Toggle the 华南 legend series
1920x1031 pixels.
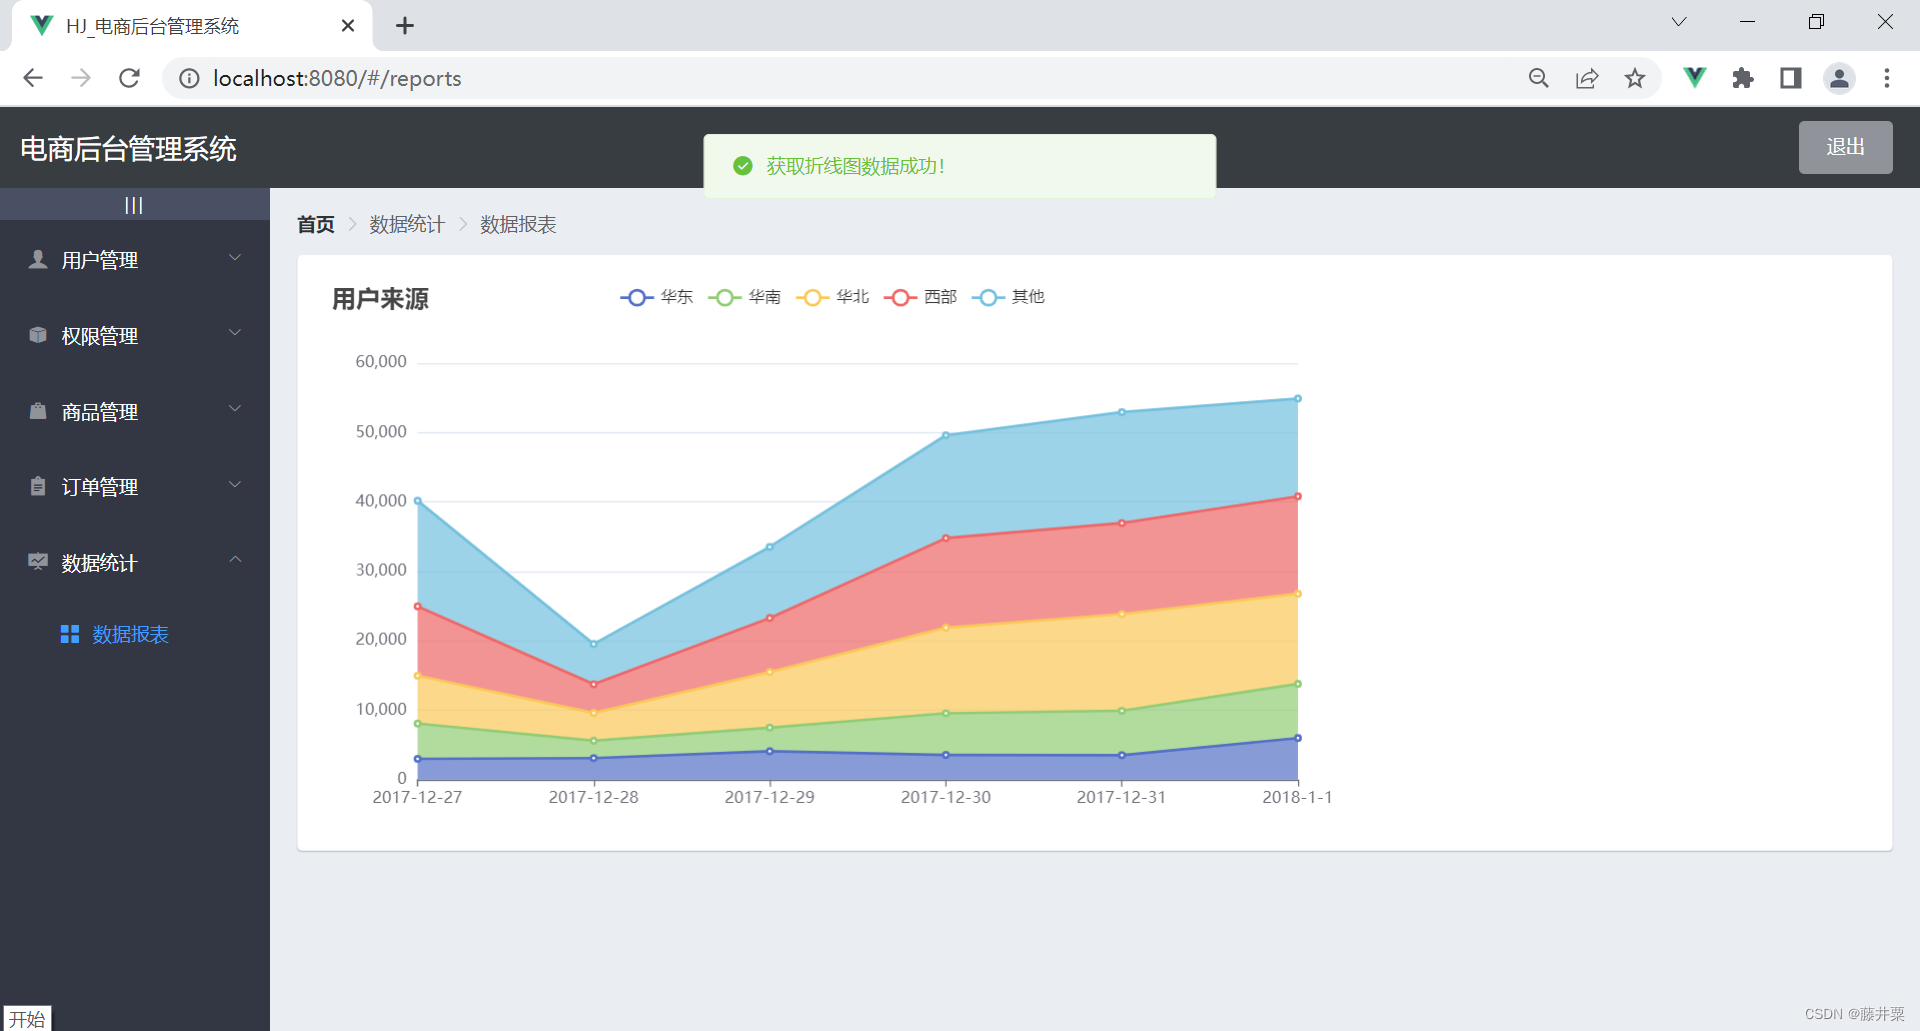[x=744, y=297]
